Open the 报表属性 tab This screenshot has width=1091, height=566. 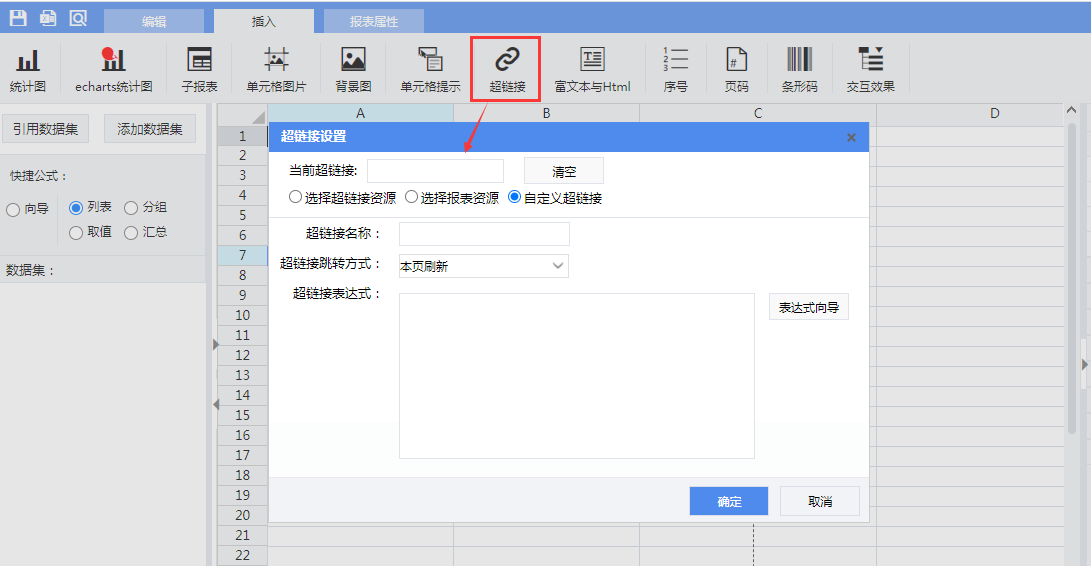pyautogui.click(x=374, y=21)
